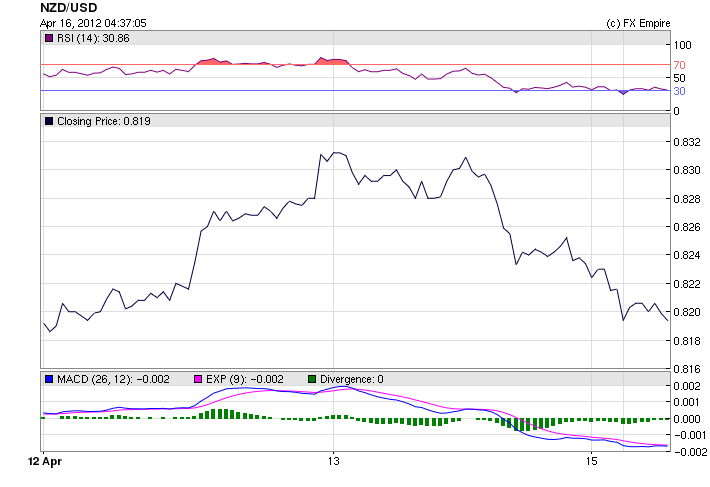Image resolution: width=710 pixels, height=487 pixels.
Task: Click the MACD axis label 0.001
Action: click(687, 402)
